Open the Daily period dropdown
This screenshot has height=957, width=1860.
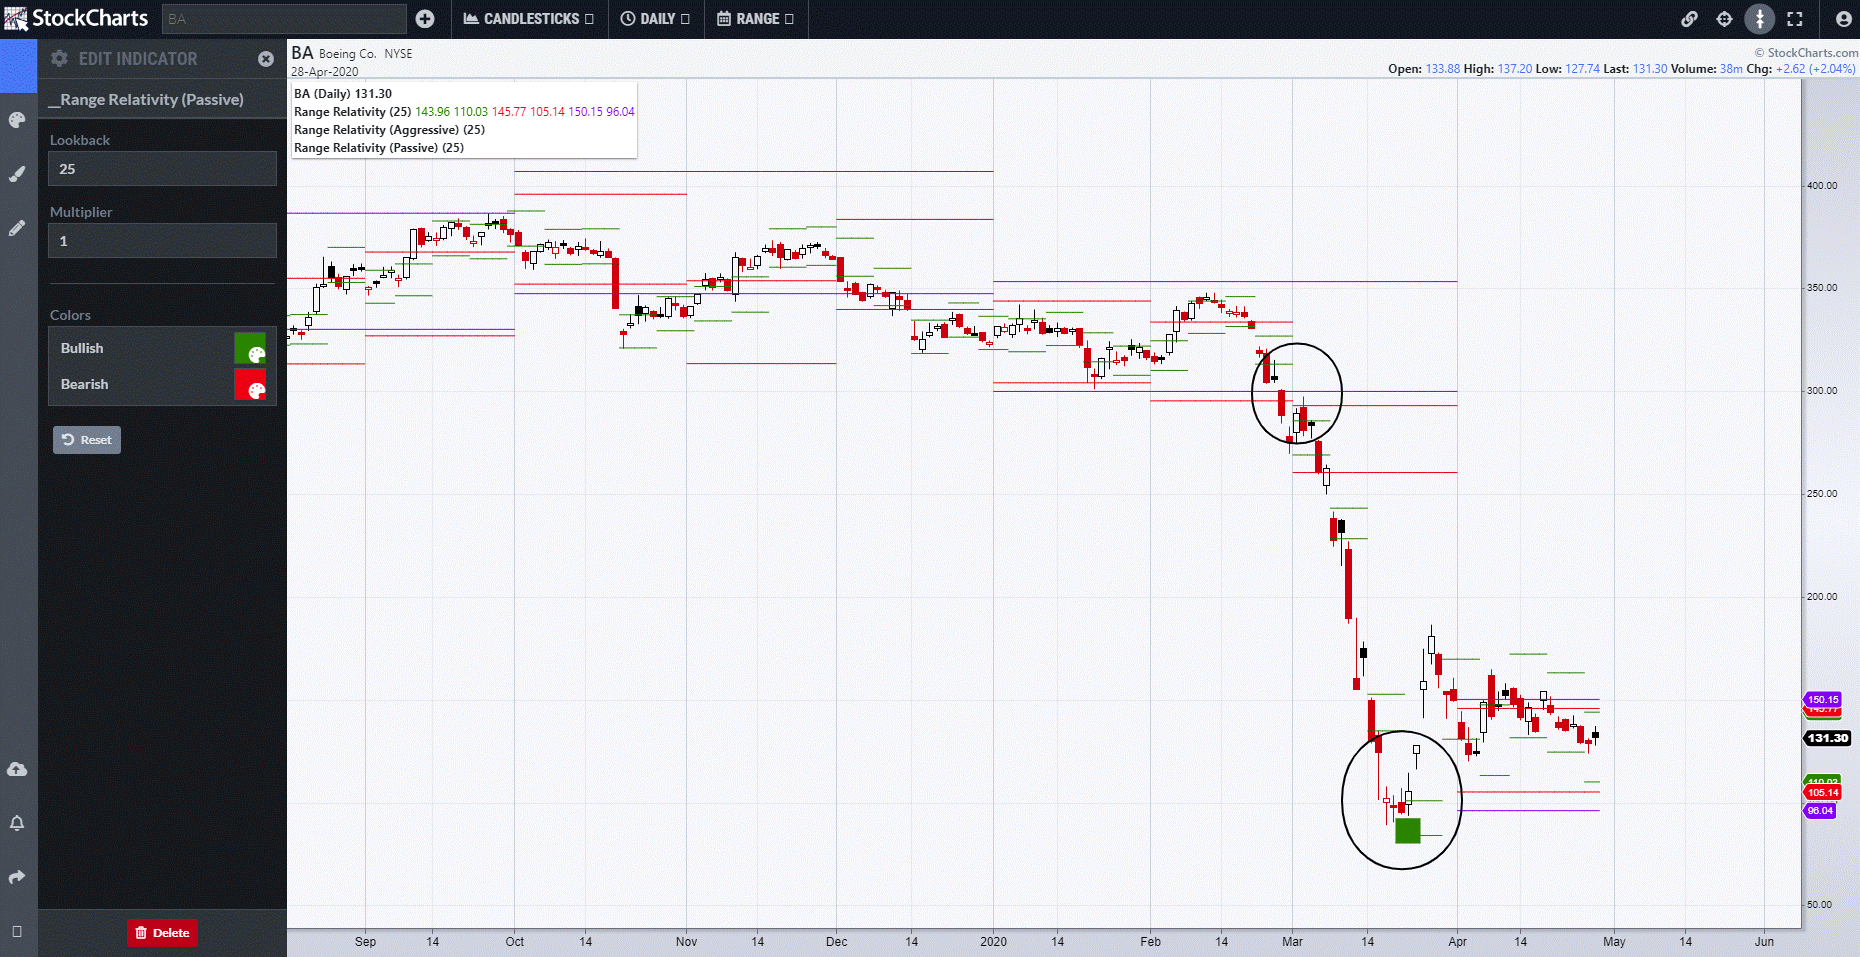(x=655, y=19)
